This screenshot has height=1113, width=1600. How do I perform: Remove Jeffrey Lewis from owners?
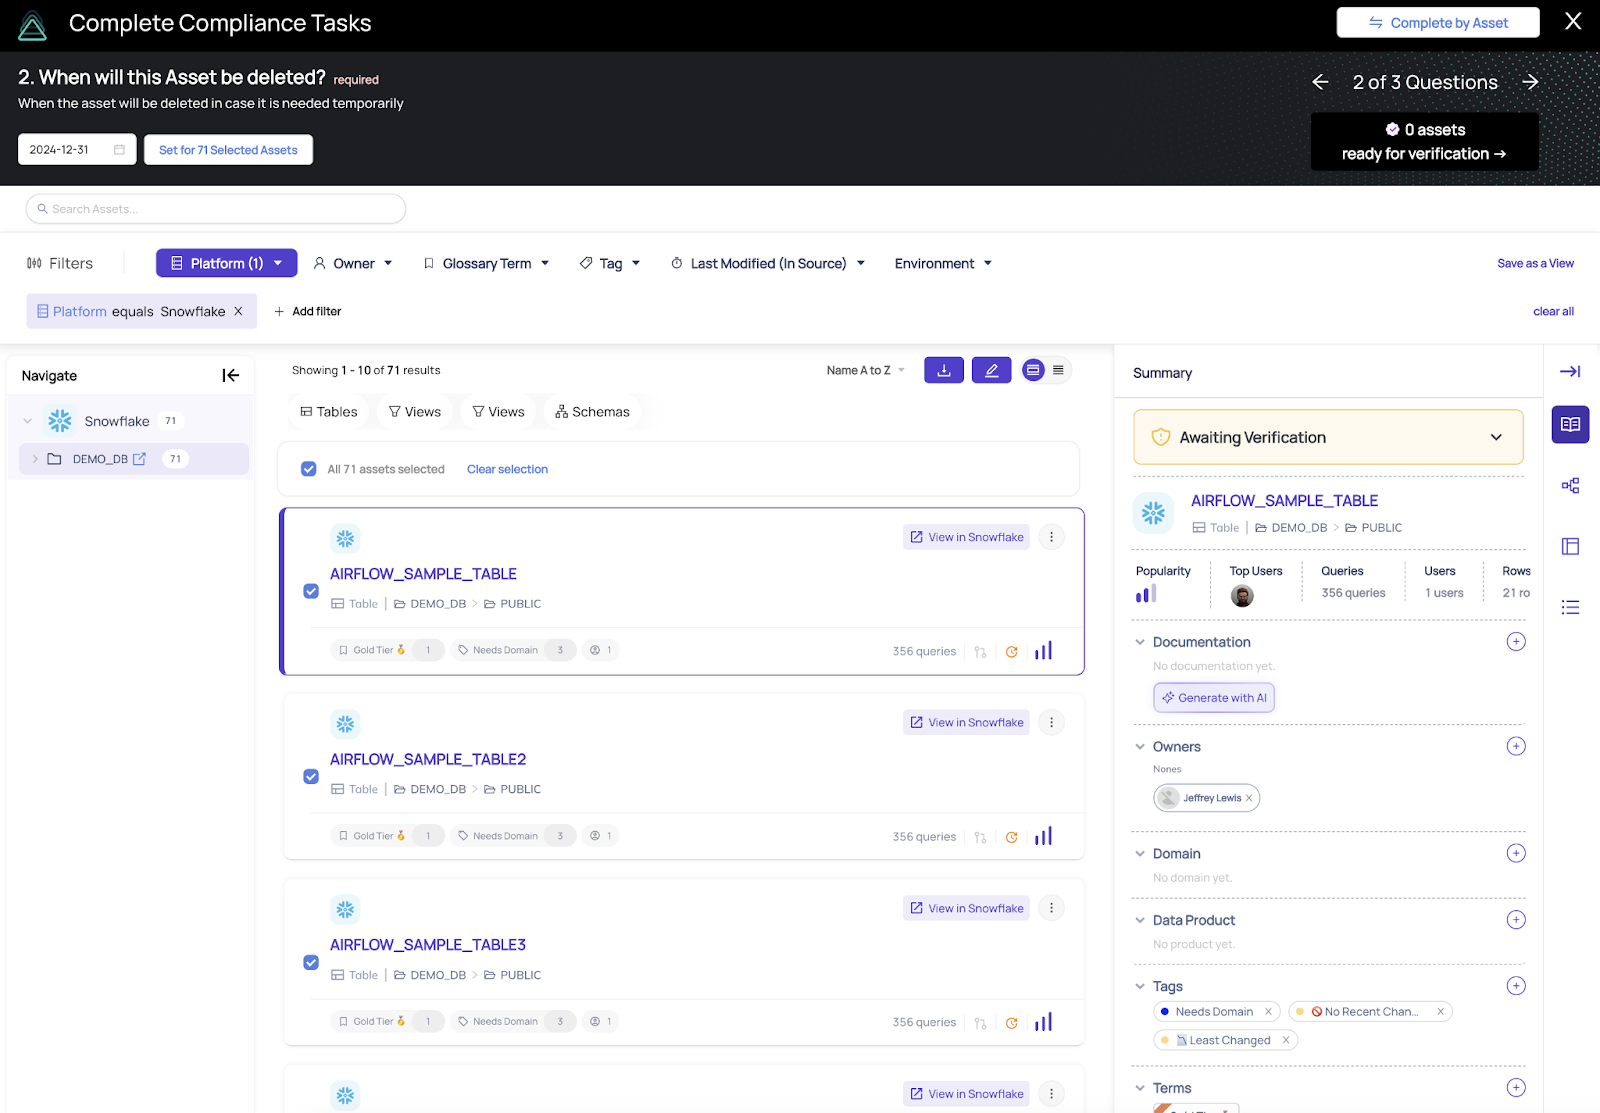pyautogui.click(x=1249, y=798)
